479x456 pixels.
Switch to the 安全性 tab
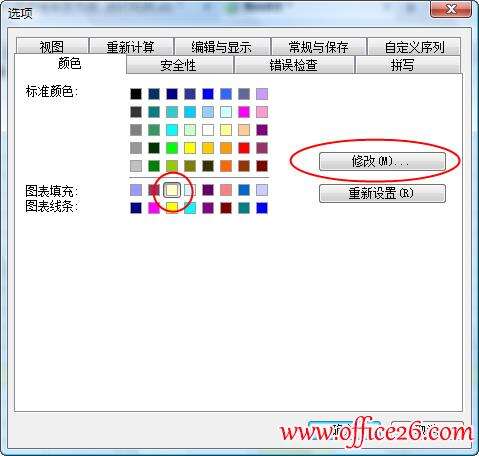coord(179,65)
